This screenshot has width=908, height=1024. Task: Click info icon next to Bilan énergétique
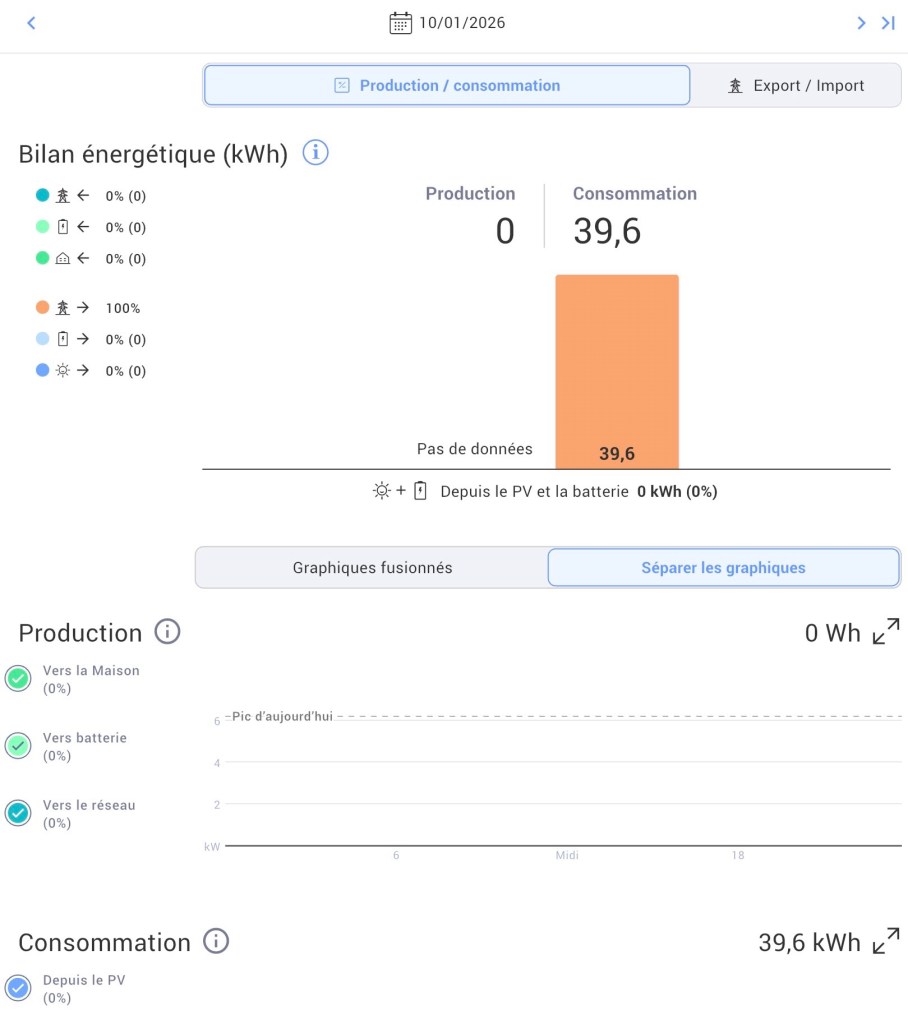pos(315,153)
